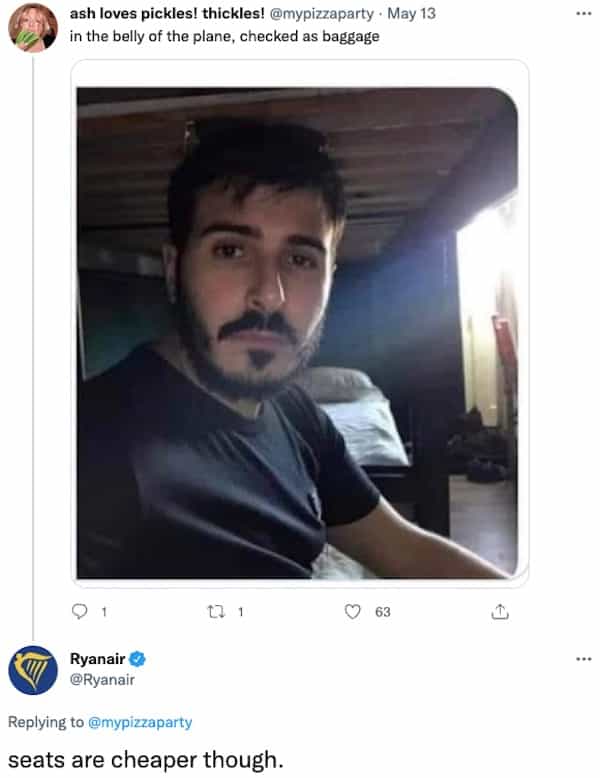Open the three-dot menu on ash's tweet

click(584, 13)
